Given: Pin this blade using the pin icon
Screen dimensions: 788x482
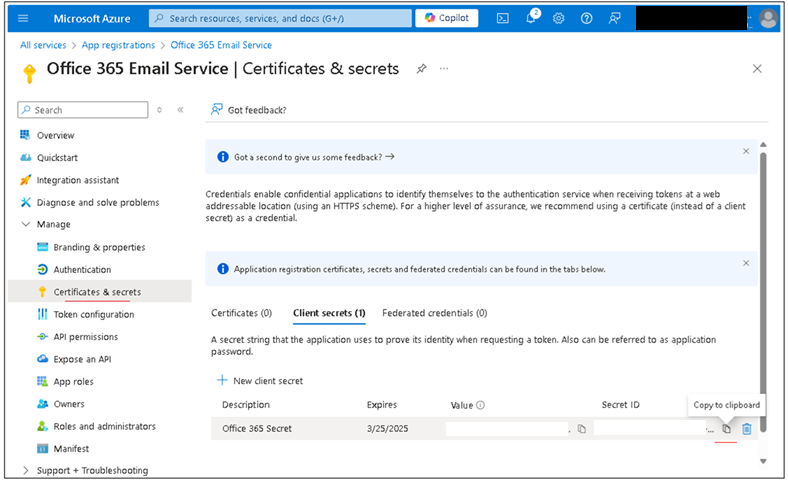Looking at the screenshot, I should coord(421,69).
